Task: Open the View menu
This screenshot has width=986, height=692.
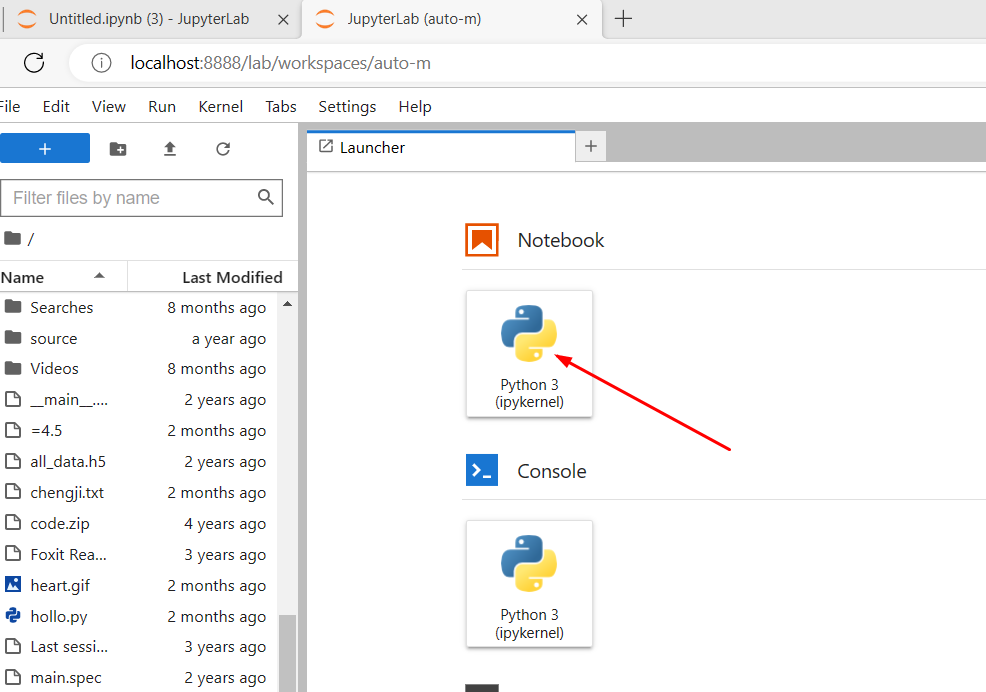Action: [109, 106]
